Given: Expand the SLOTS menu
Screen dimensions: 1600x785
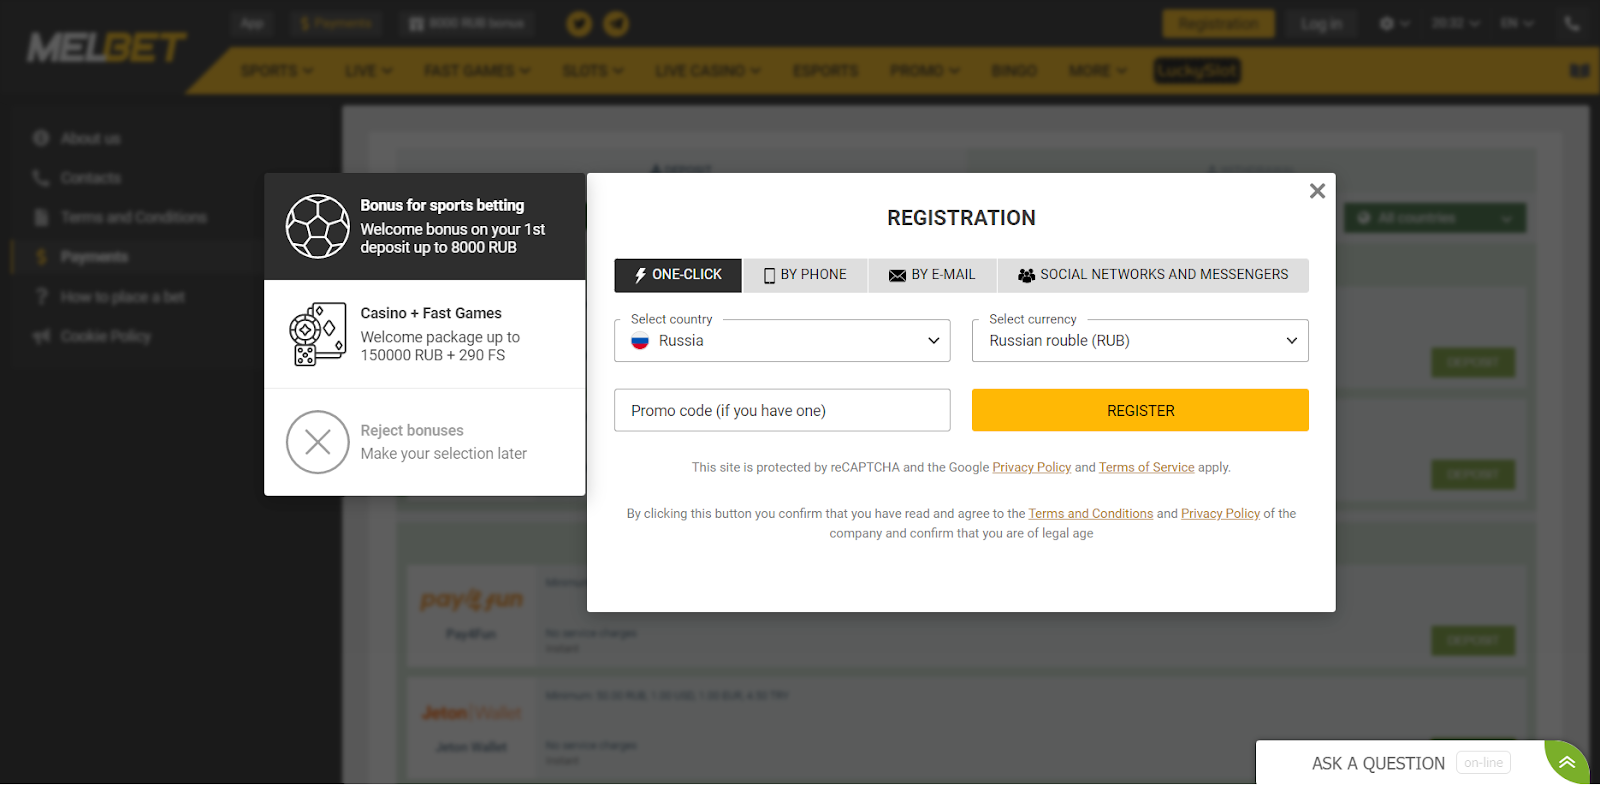Looking at the screenshot, I should (x=593, y=71).
